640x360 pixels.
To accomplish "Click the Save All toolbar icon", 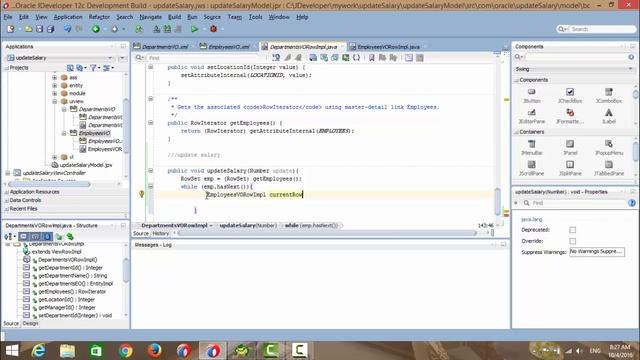I will [50, 29].
